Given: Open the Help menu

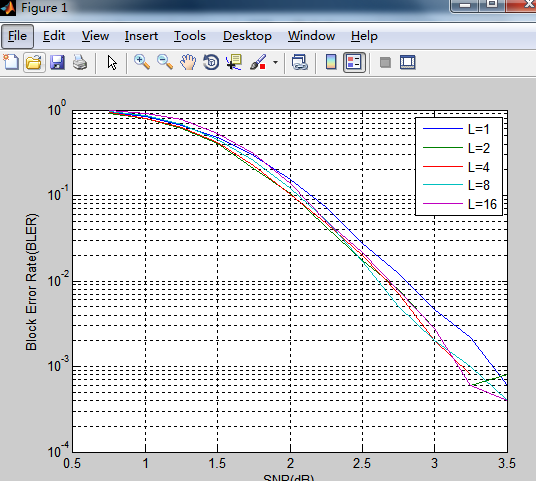Looking at the screenshot, I should (364, 36).
